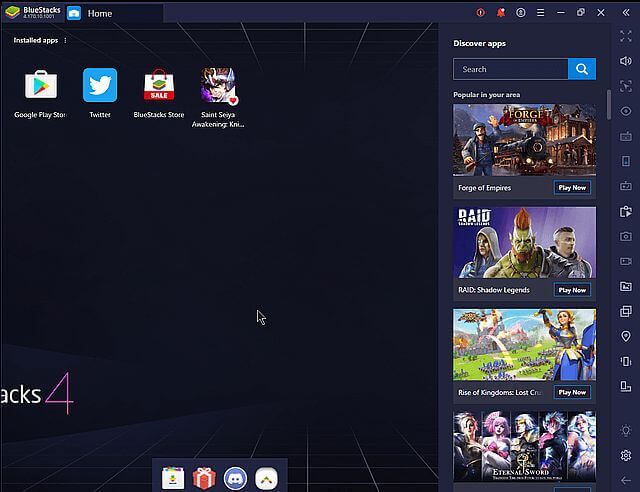Image resolution: width=640 pixels, height=492 pixels.
Task: Click Play Now for RAID: Shadow Legends
Action: pos(572,290)
